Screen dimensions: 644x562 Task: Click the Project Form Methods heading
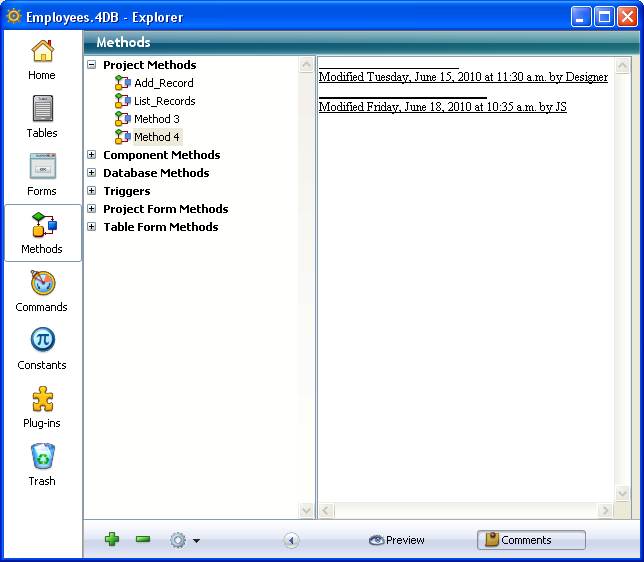166,209
